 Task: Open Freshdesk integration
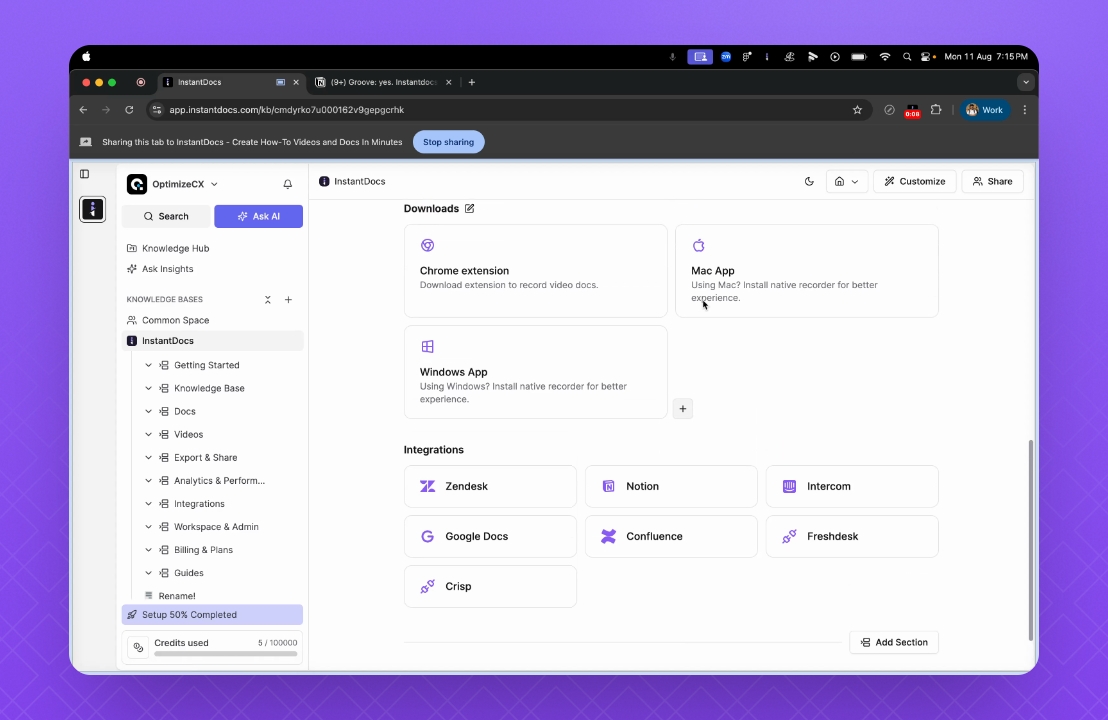pos(852,536)
